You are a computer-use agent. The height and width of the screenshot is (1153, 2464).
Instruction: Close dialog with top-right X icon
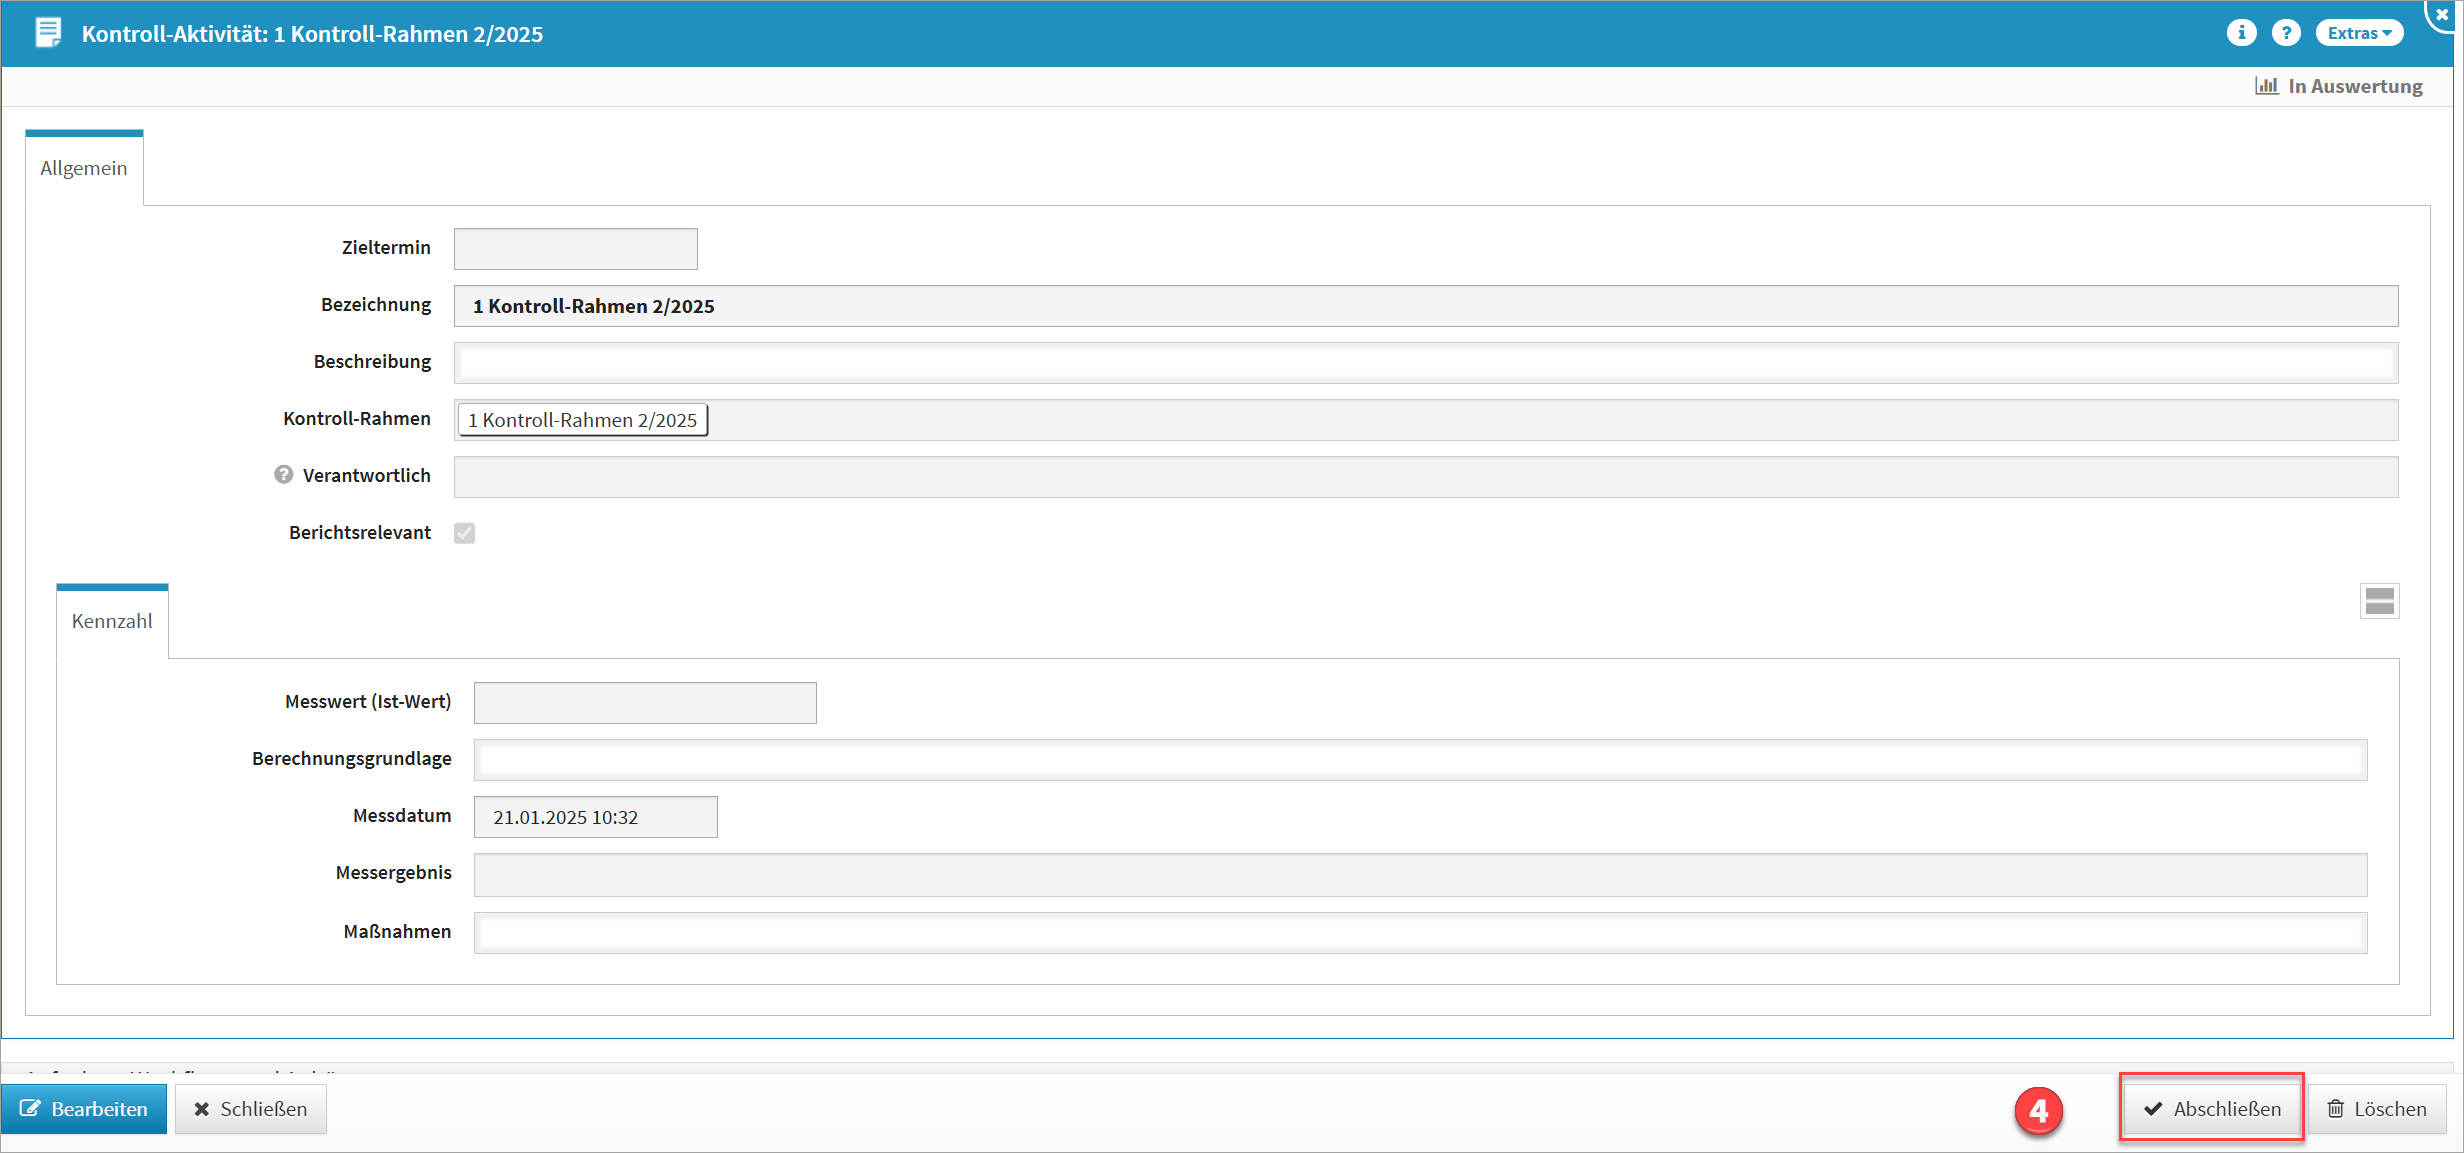click(x=2441, y=15)
